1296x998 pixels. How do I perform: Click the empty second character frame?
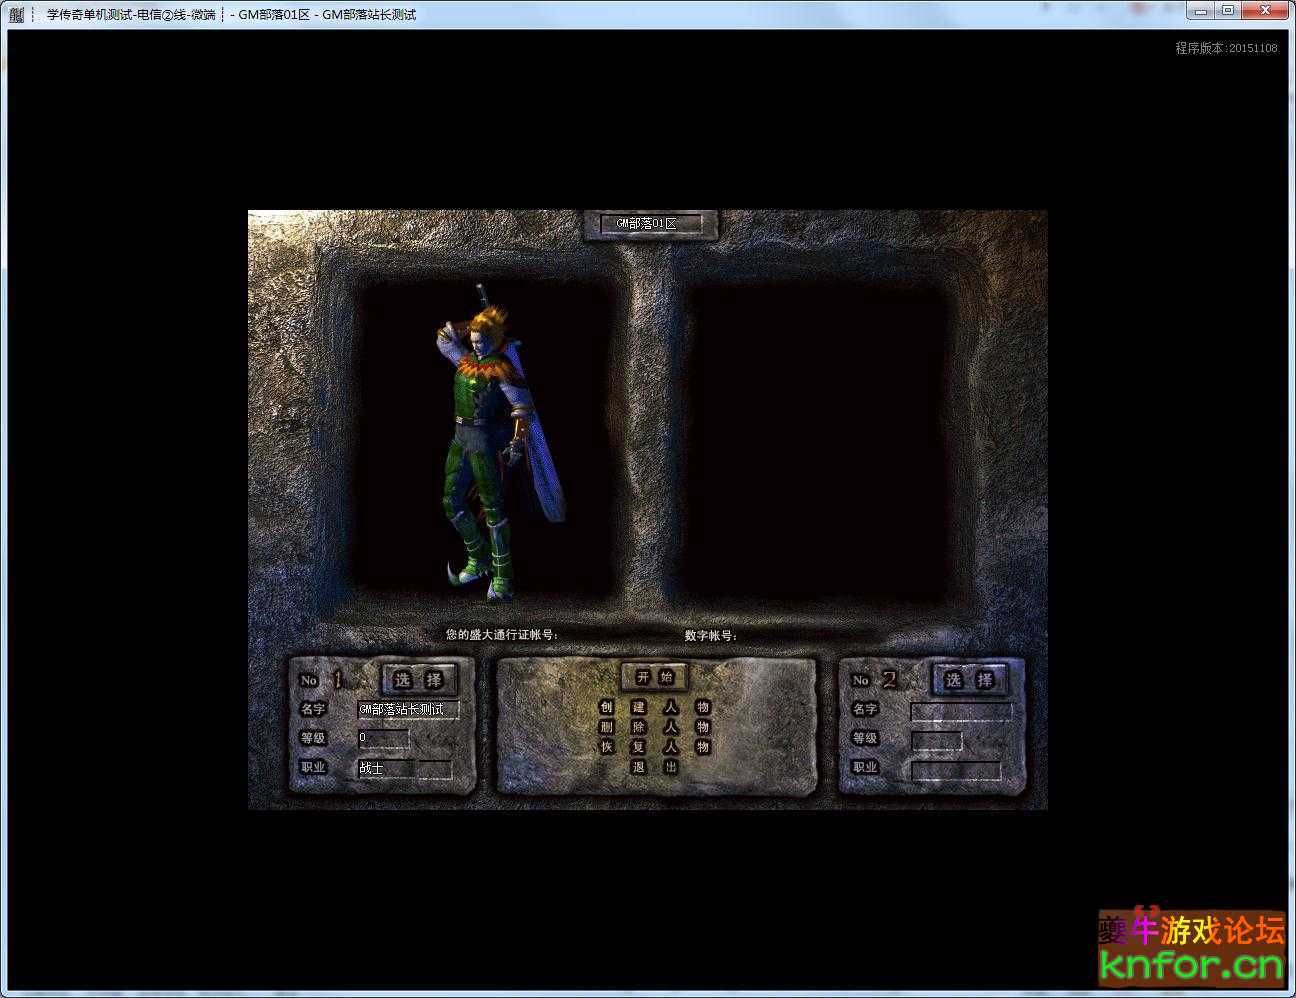(817, 440)
